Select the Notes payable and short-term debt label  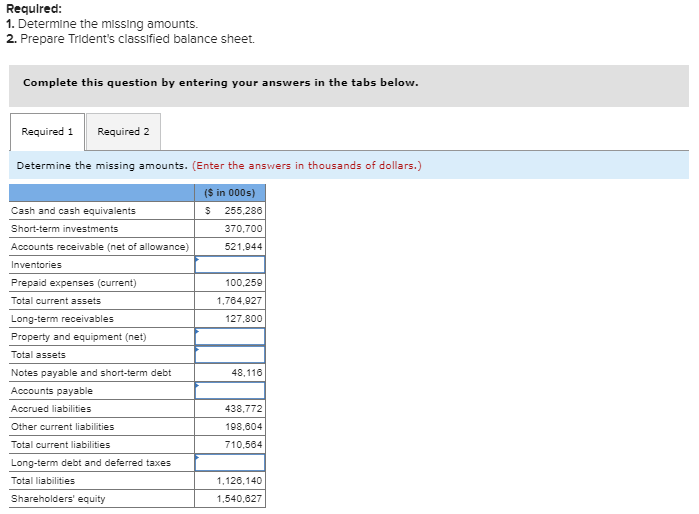pos(91,373)
